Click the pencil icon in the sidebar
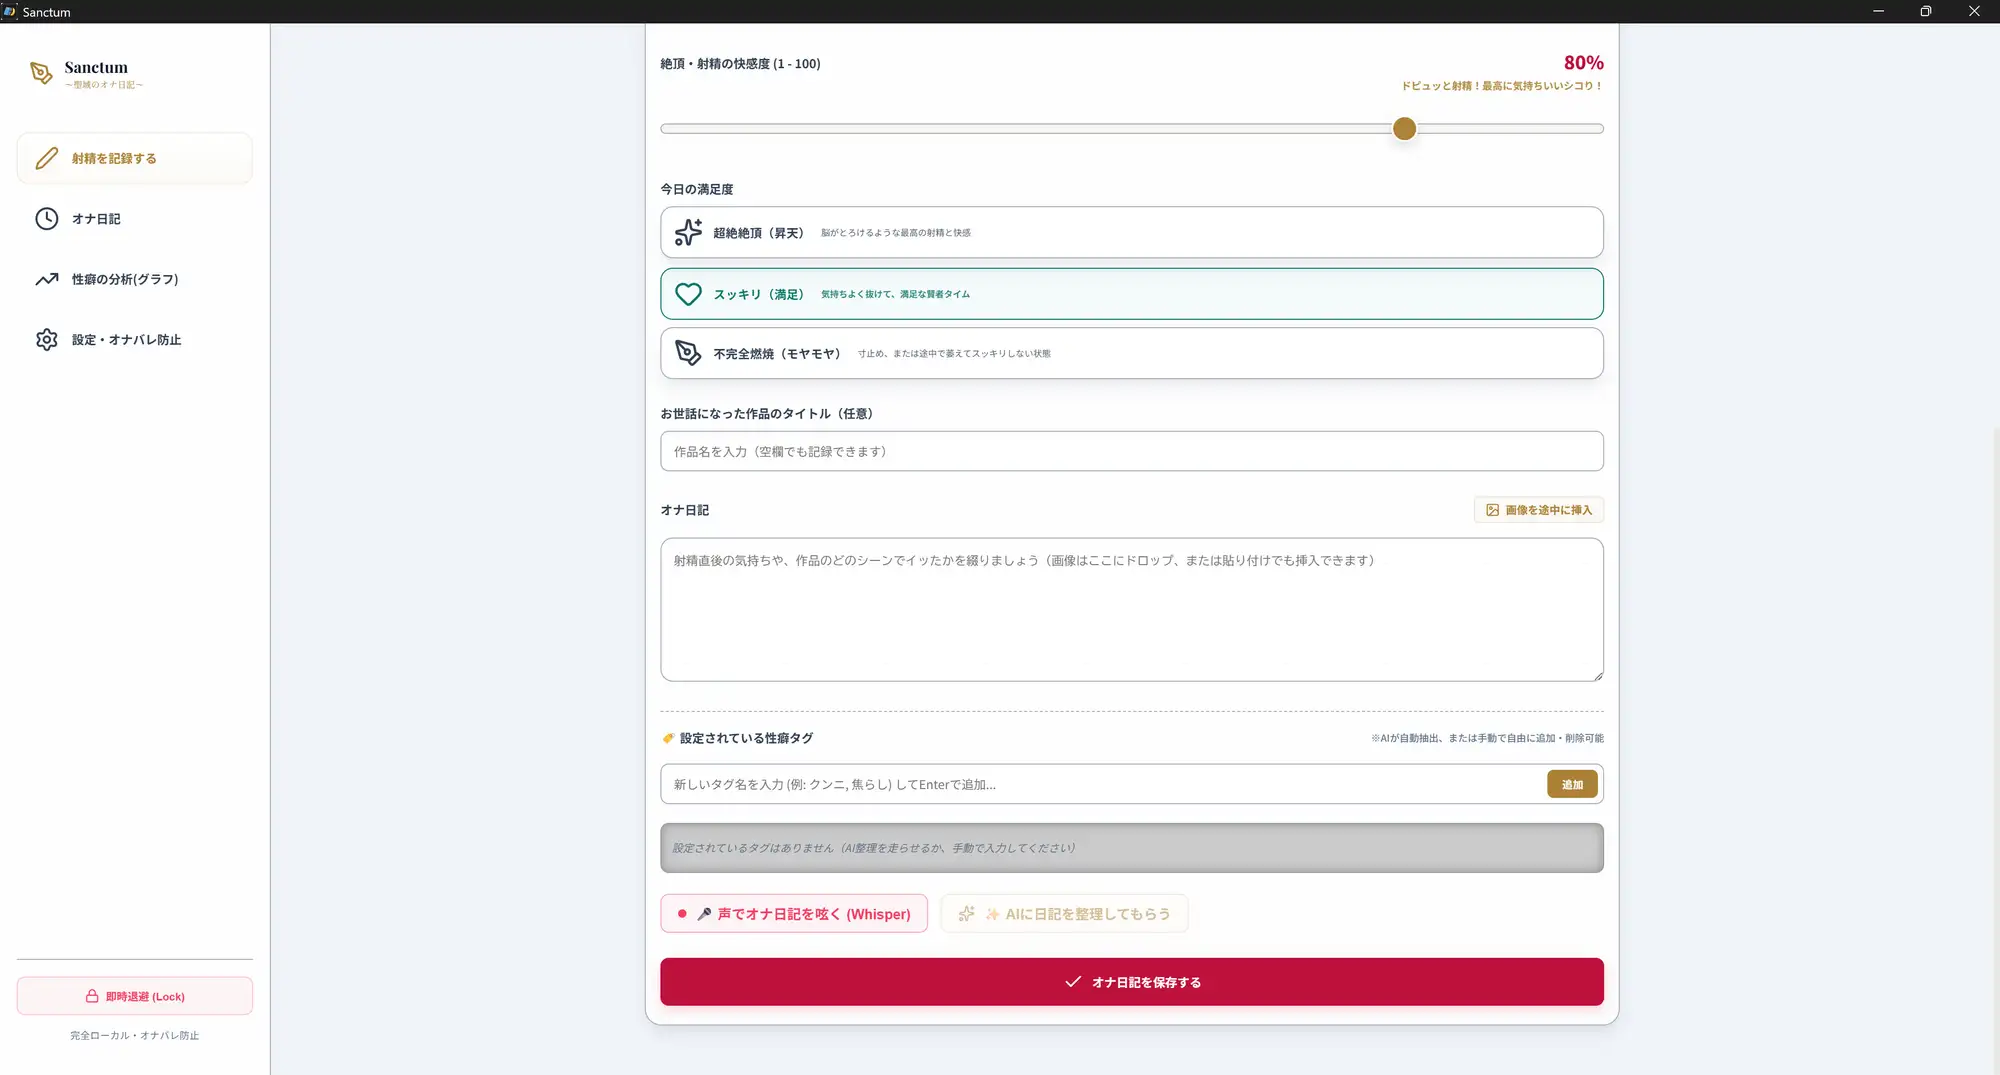2000x1075 pixels. tap(47, 158)
